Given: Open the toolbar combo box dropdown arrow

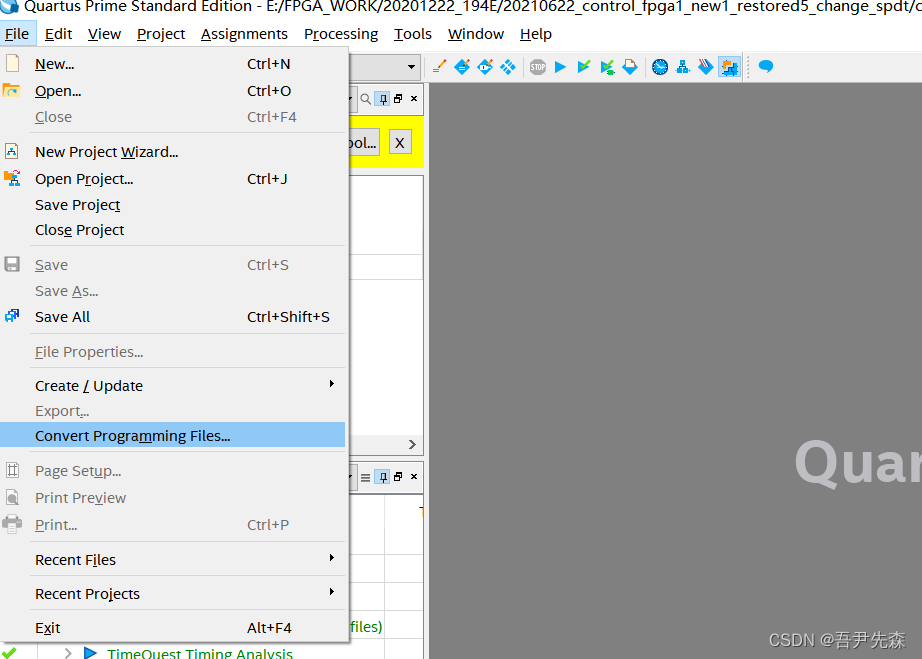Looking at the screenshot, I should coord(411,66).
